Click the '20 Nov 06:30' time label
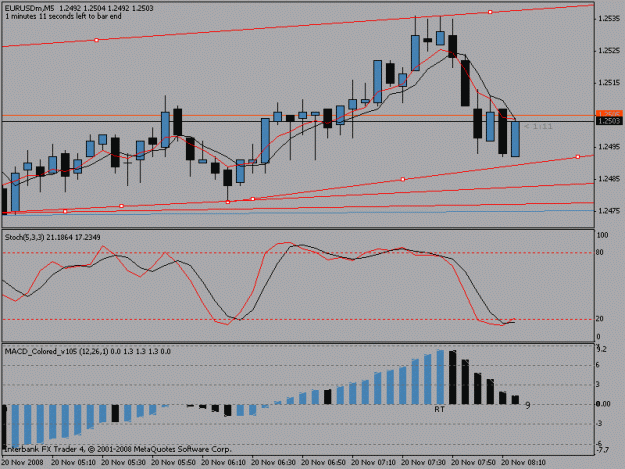Viewport: 625px width, 469px height. 273,462
